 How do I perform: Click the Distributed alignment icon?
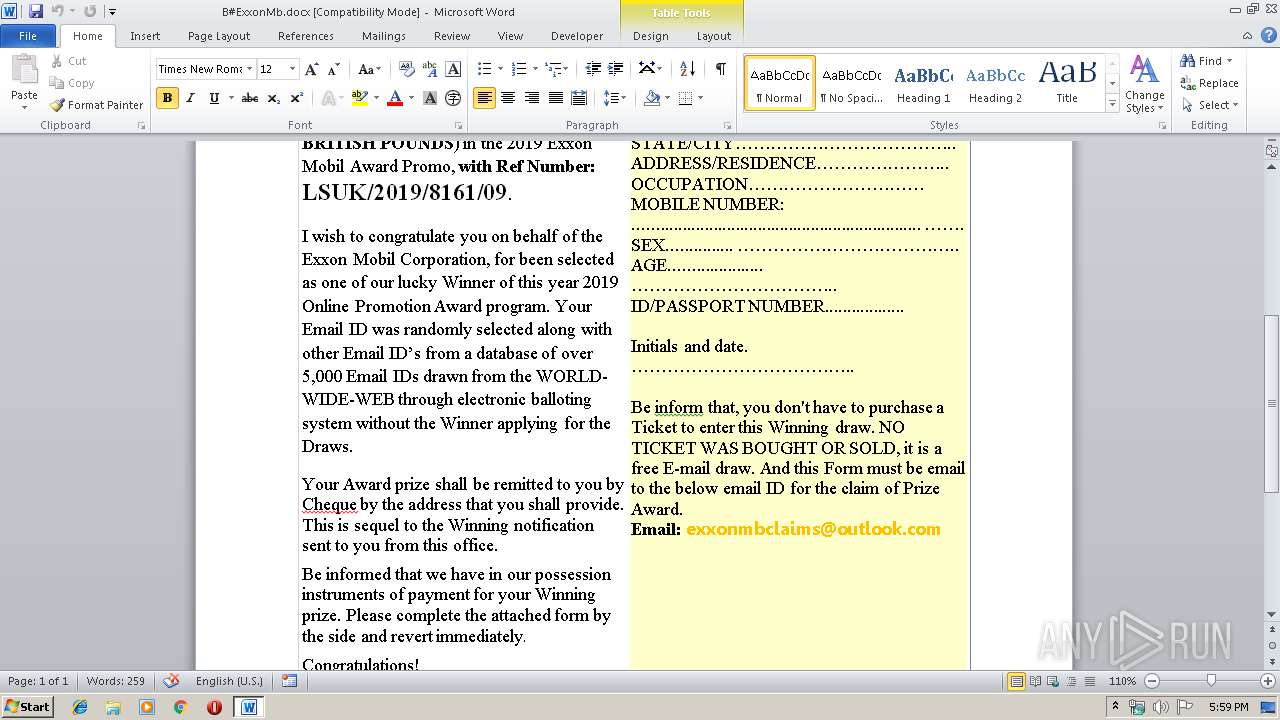pyautogui.click(x=579, y=98)
